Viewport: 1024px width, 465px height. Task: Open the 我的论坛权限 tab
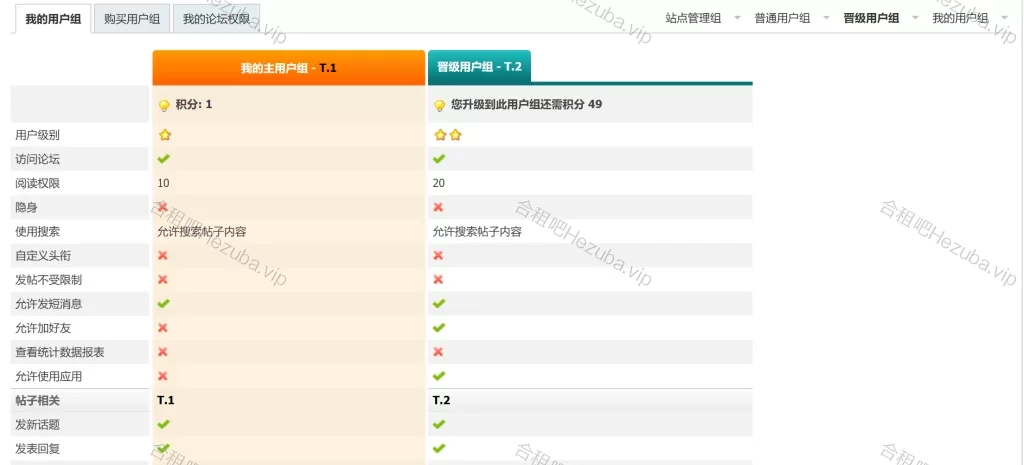point(216,18)
